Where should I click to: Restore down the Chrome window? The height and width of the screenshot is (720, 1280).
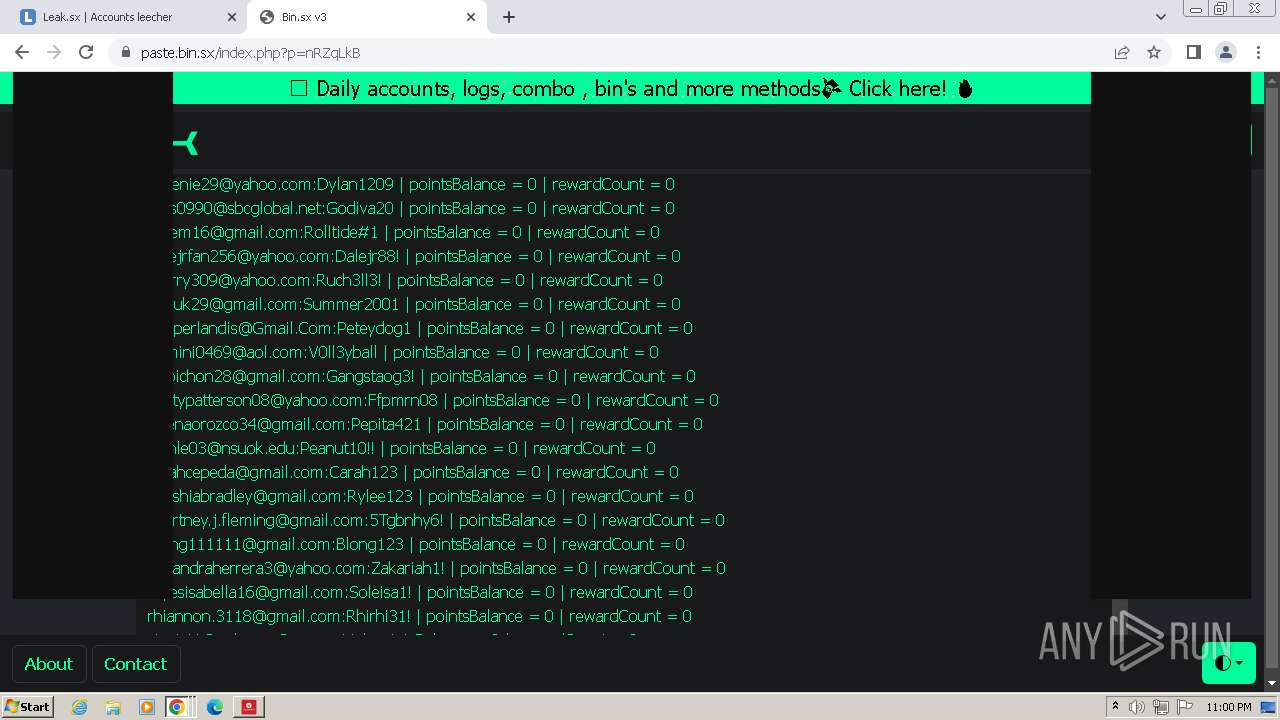1221,9
